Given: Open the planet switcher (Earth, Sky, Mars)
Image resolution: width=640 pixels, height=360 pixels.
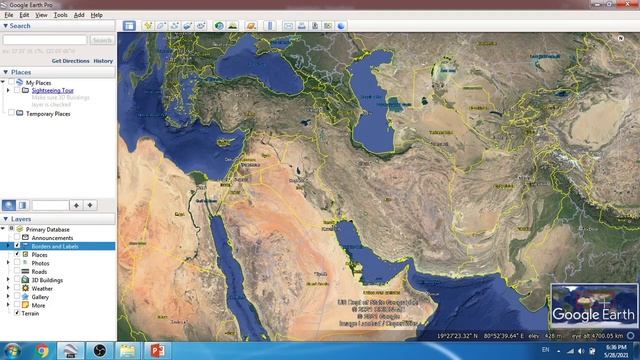Looking at the screenshot, I should pos(251,26).
